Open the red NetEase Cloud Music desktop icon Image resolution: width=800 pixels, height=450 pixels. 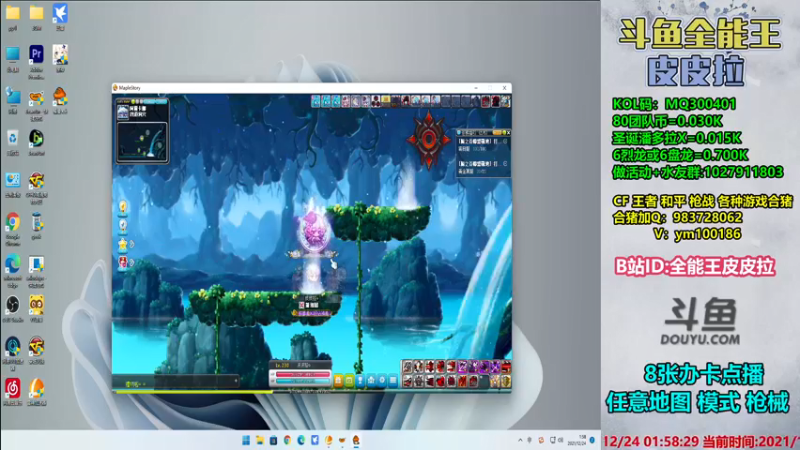[x=13, y=388]
